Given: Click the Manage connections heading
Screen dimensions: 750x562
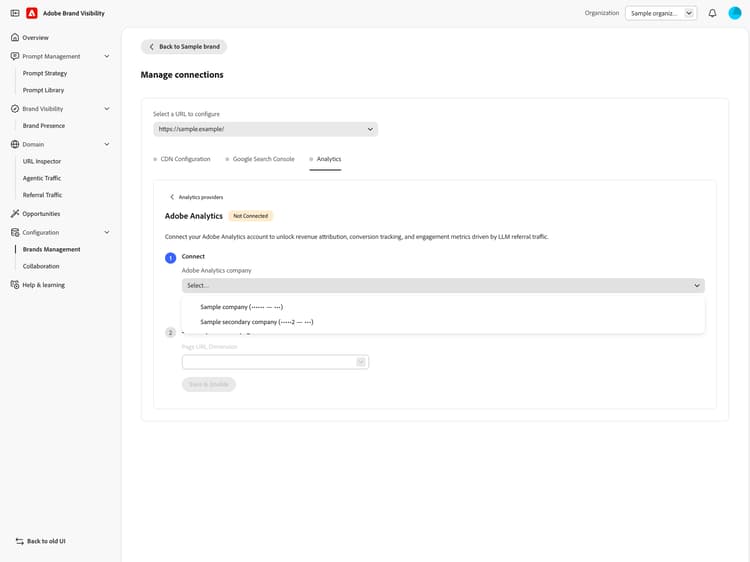Looking at the screenshot, I should (182, 75).
